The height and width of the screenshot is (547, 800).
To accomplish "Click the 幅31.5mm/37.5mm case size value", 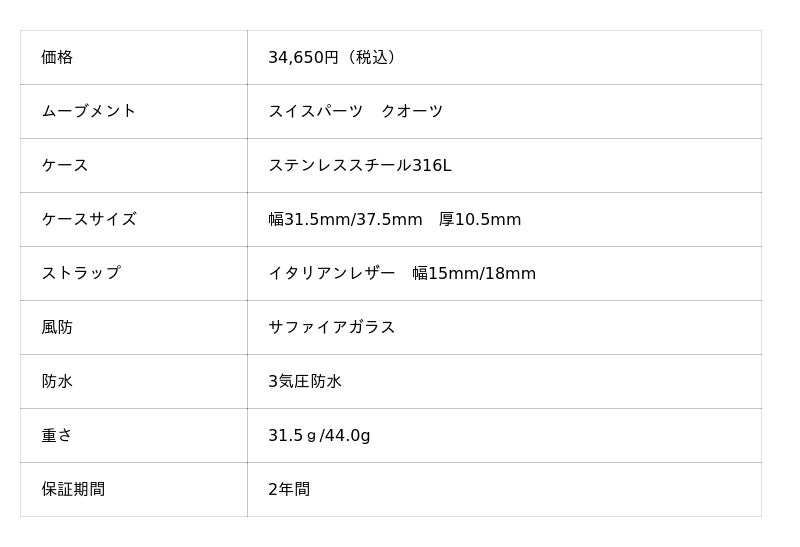I will [345, 220].
